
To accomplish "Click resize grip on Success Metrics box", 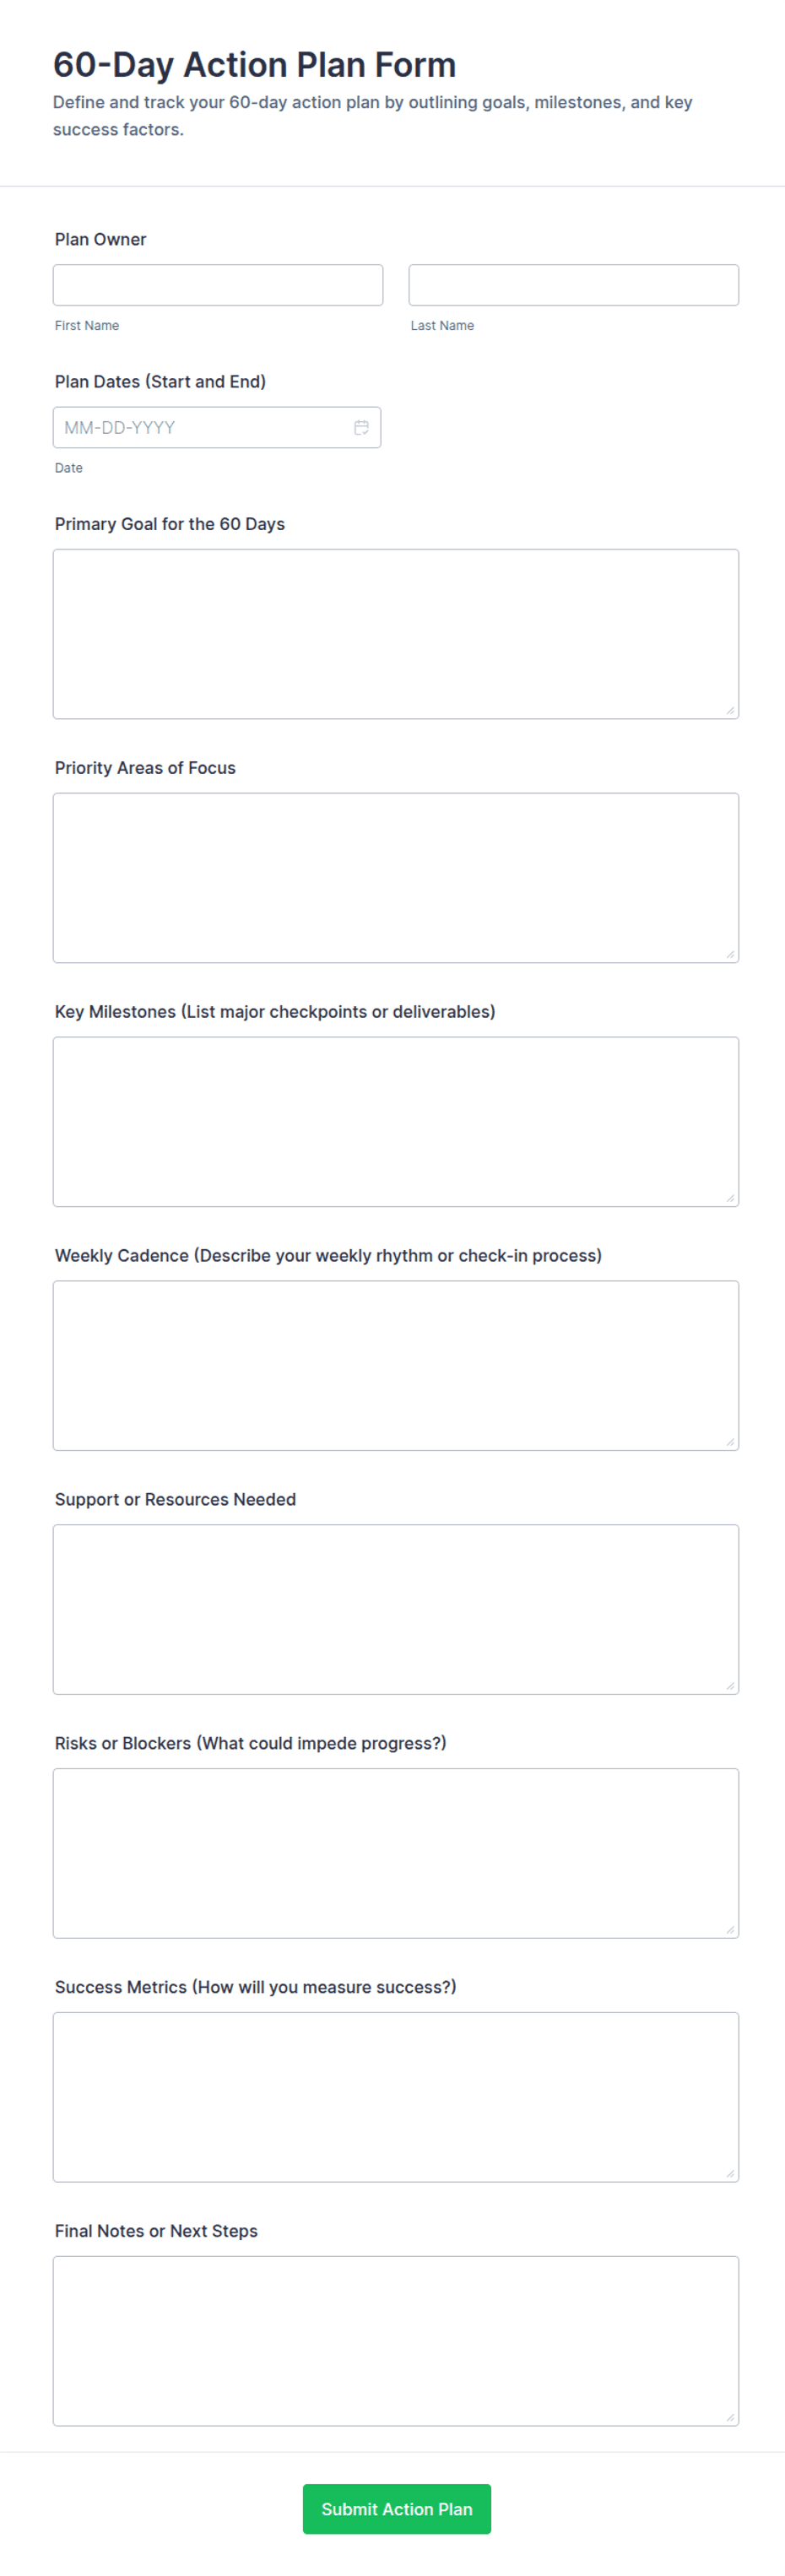I will 731,2175.
